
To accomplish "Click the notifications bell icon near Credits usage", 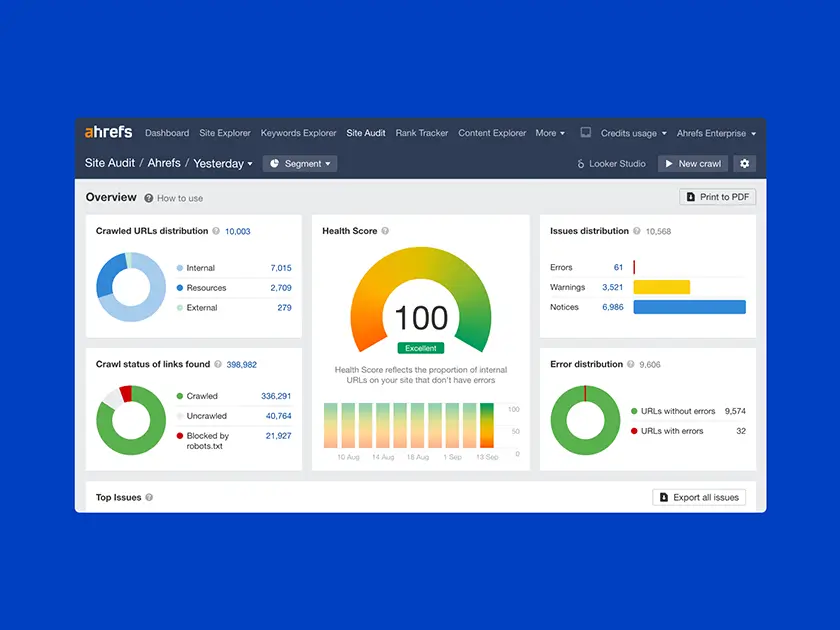I will point(587,132).
